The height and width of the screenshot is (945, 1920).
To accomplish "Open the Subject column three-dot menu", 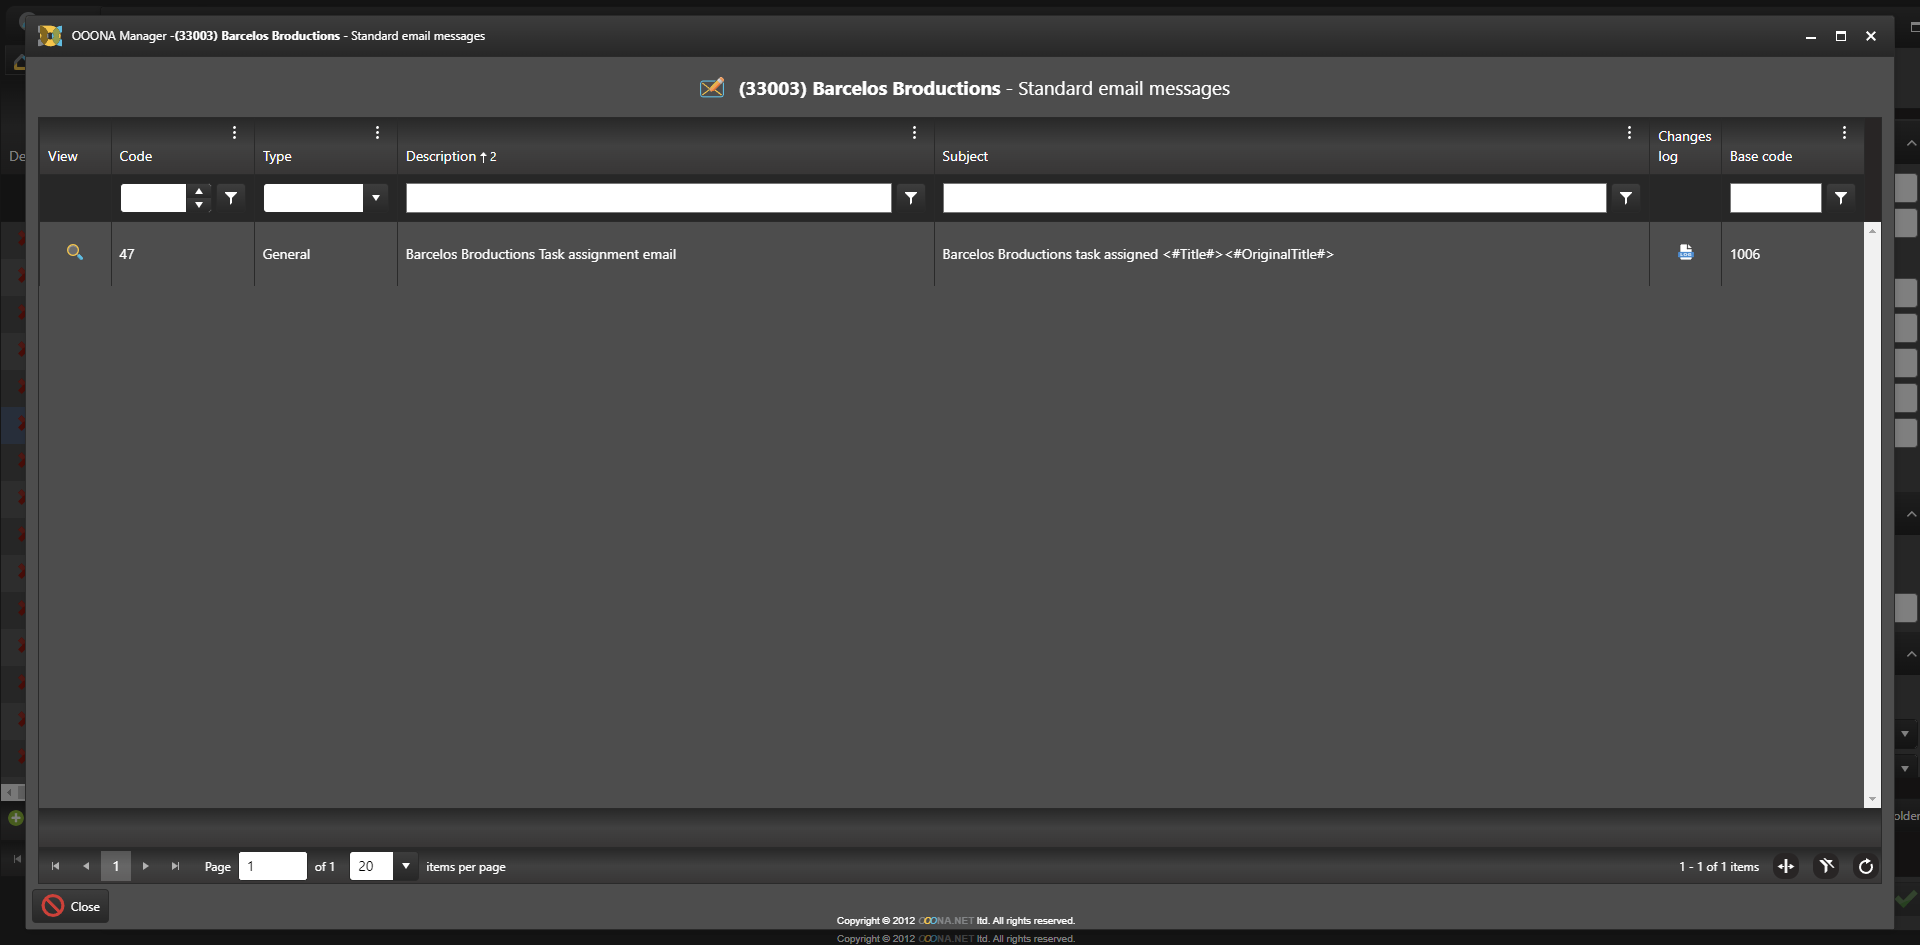I will point(1629,133).
